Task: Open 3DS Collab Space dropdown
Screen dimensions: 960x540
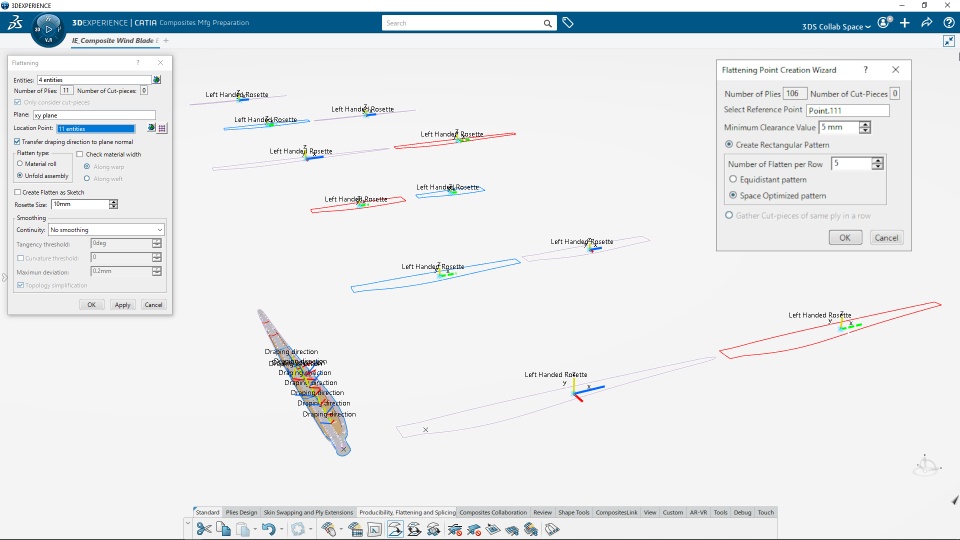Action: click(836, 26)
